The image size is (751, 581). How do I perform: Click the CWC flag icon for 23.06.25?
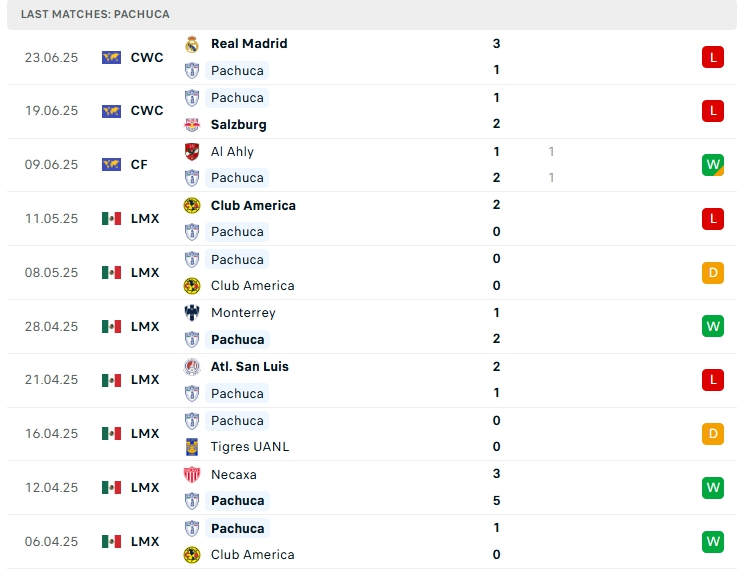pyautogui.click(x=111, y=58)
